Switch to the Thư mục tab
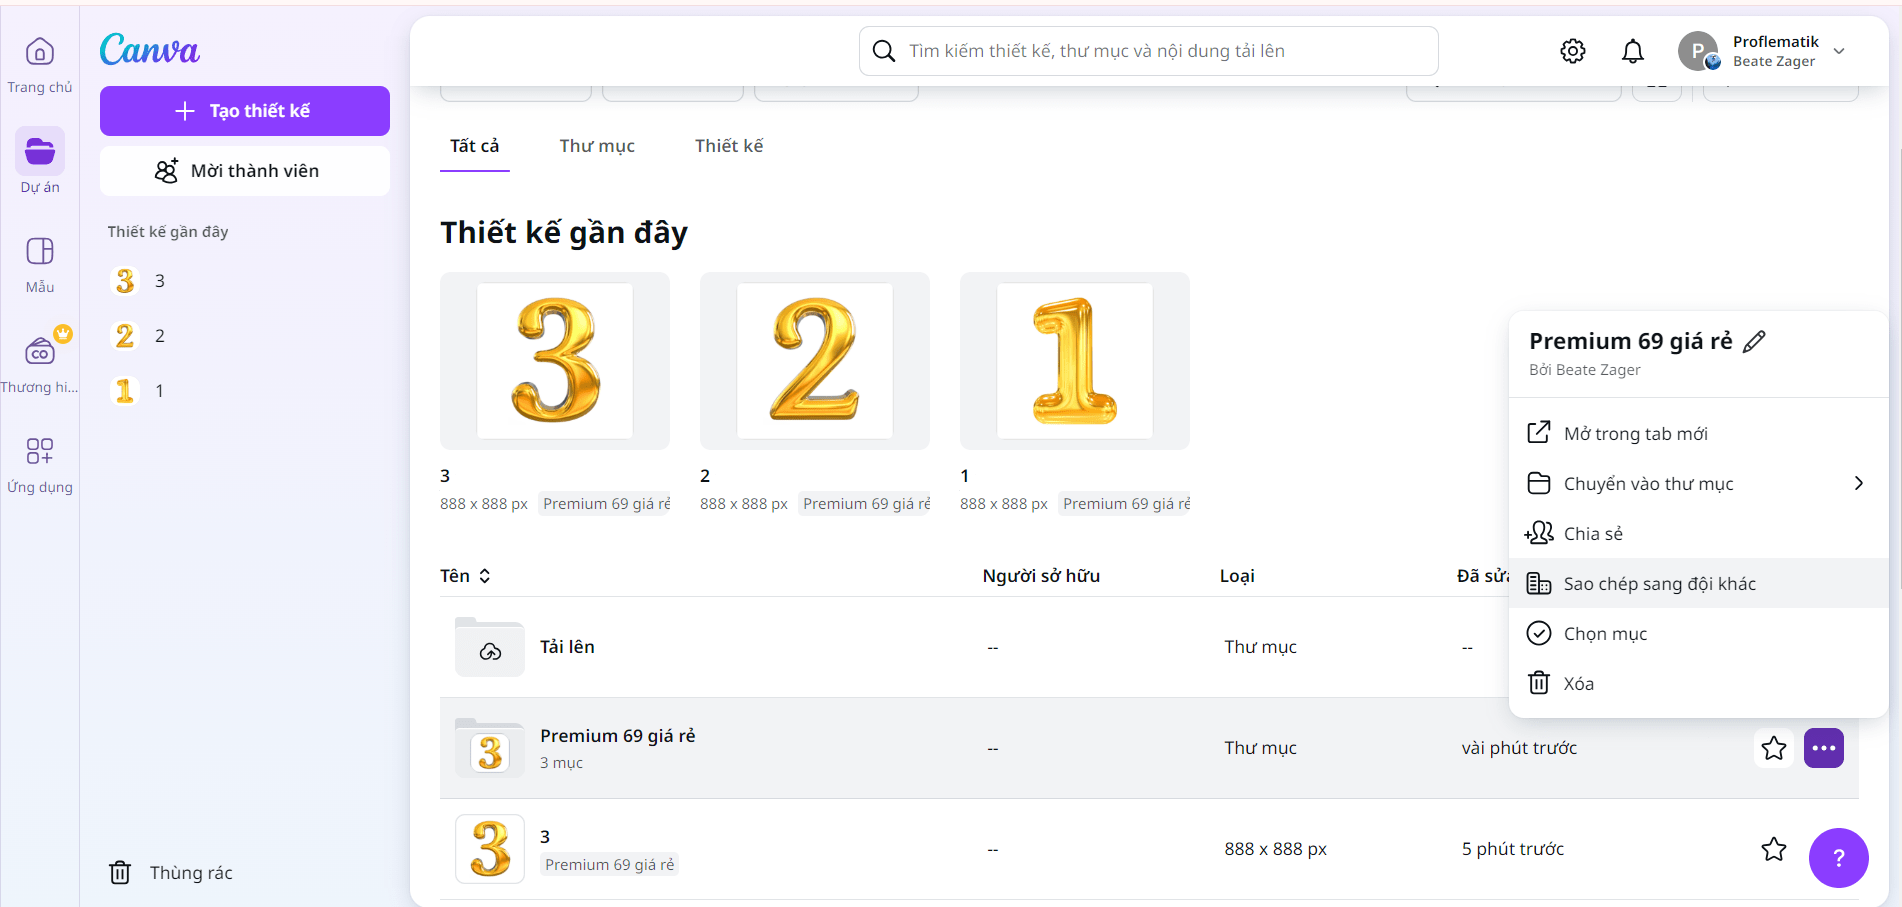The image size is (1902, 907). click(597, 146)
